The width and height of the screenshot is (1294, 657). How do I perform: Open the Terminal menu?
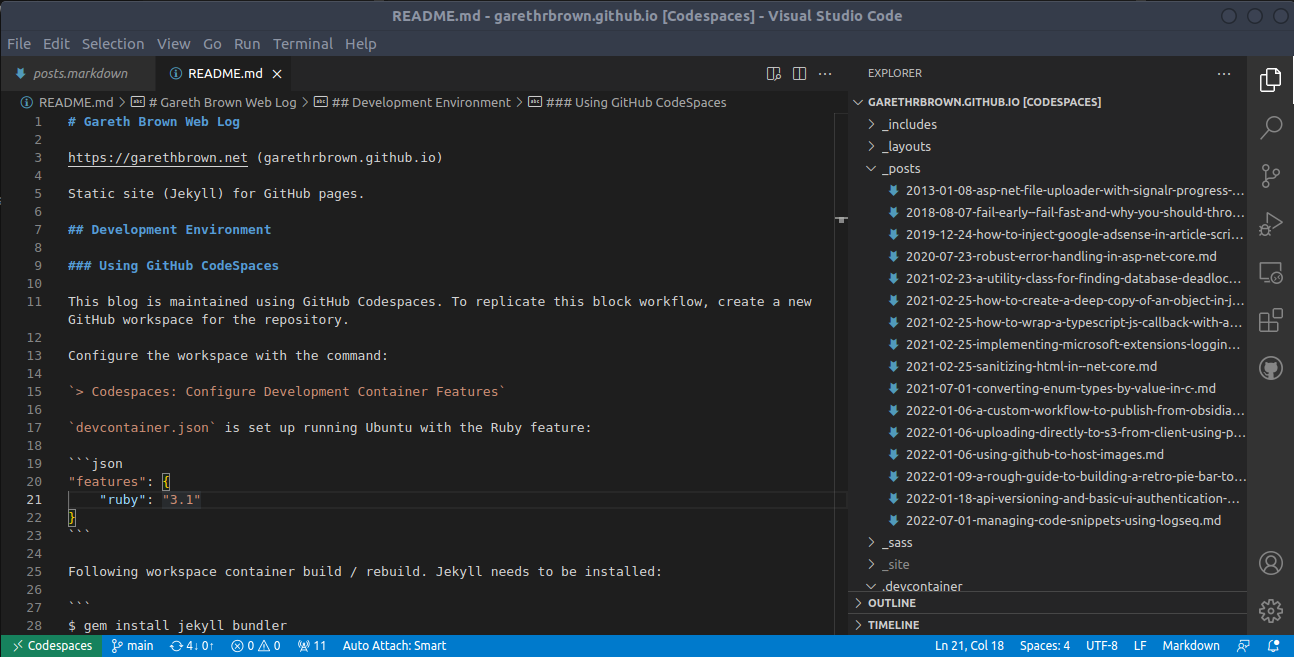pyautogui.click(x=303, y=44)
